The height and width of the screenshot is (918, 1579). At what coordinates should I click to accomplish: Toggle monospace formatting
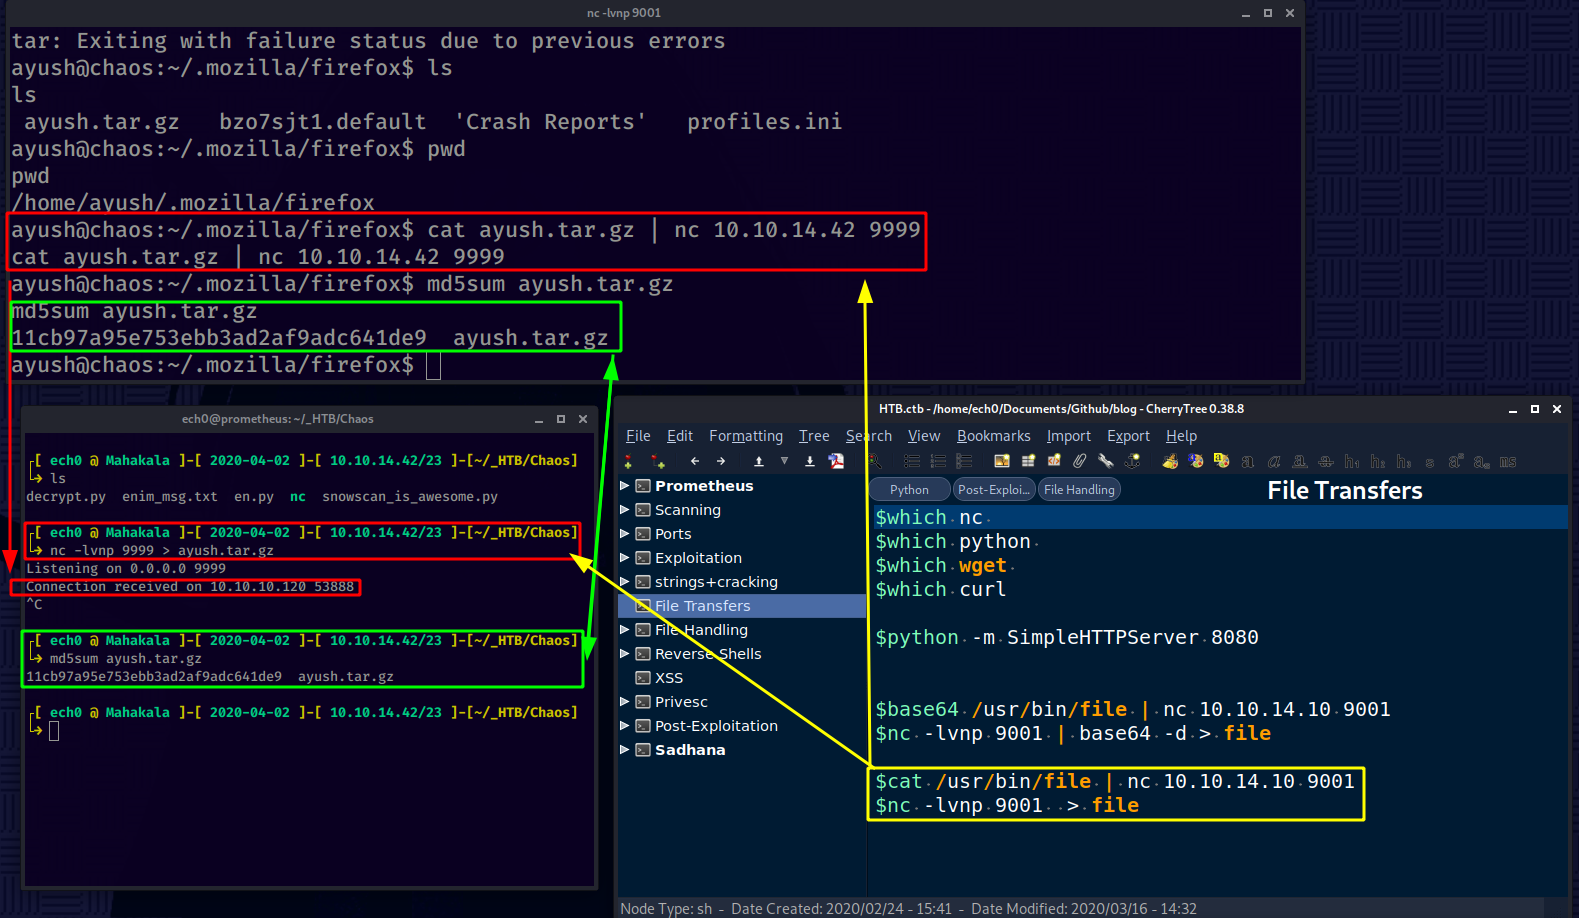pyautogui.click(x=1508, y=461)
